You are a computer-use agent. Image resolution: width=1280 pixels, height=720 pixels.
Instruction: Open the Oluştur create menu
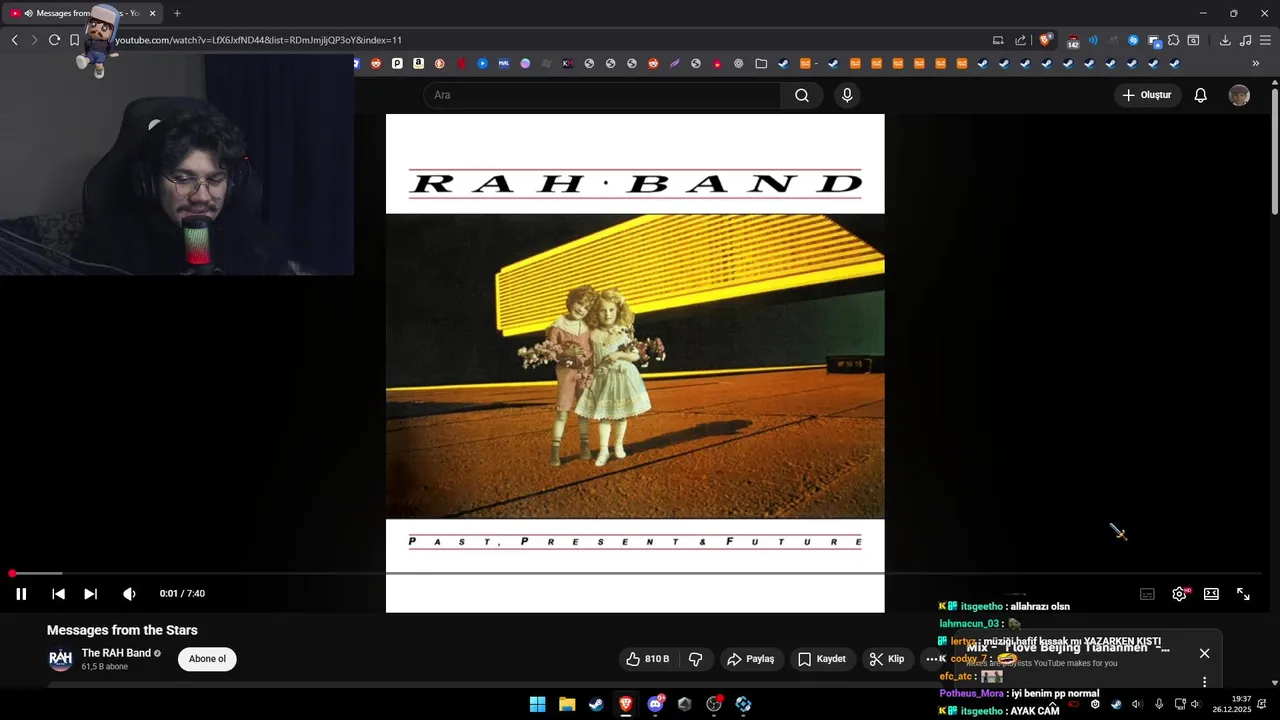pos(1147,95)
